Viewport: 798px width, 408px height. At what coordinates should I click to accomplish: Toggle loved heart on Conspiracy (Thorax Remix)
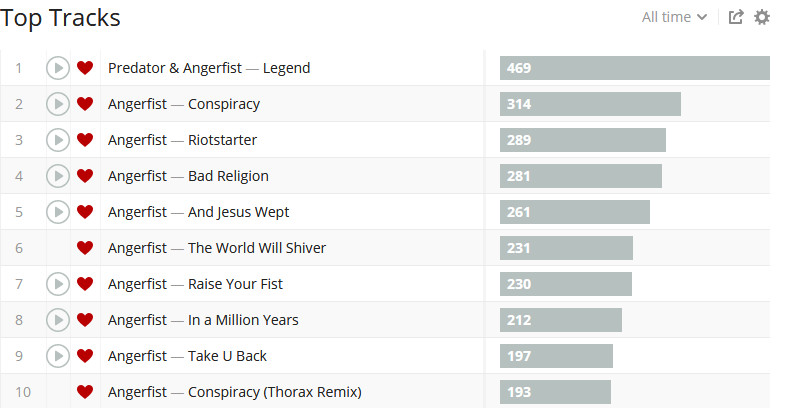tap(85, 392)
